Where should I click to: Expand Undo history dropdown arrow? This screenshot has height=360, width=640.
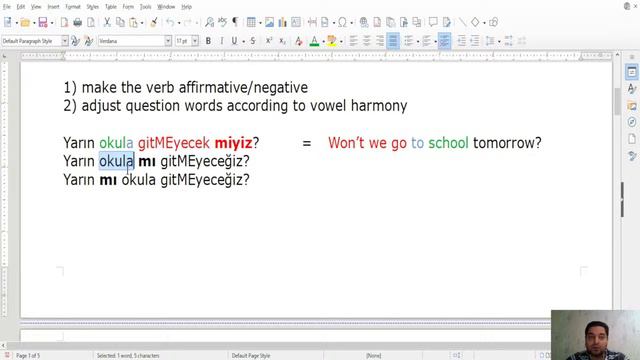179,23
